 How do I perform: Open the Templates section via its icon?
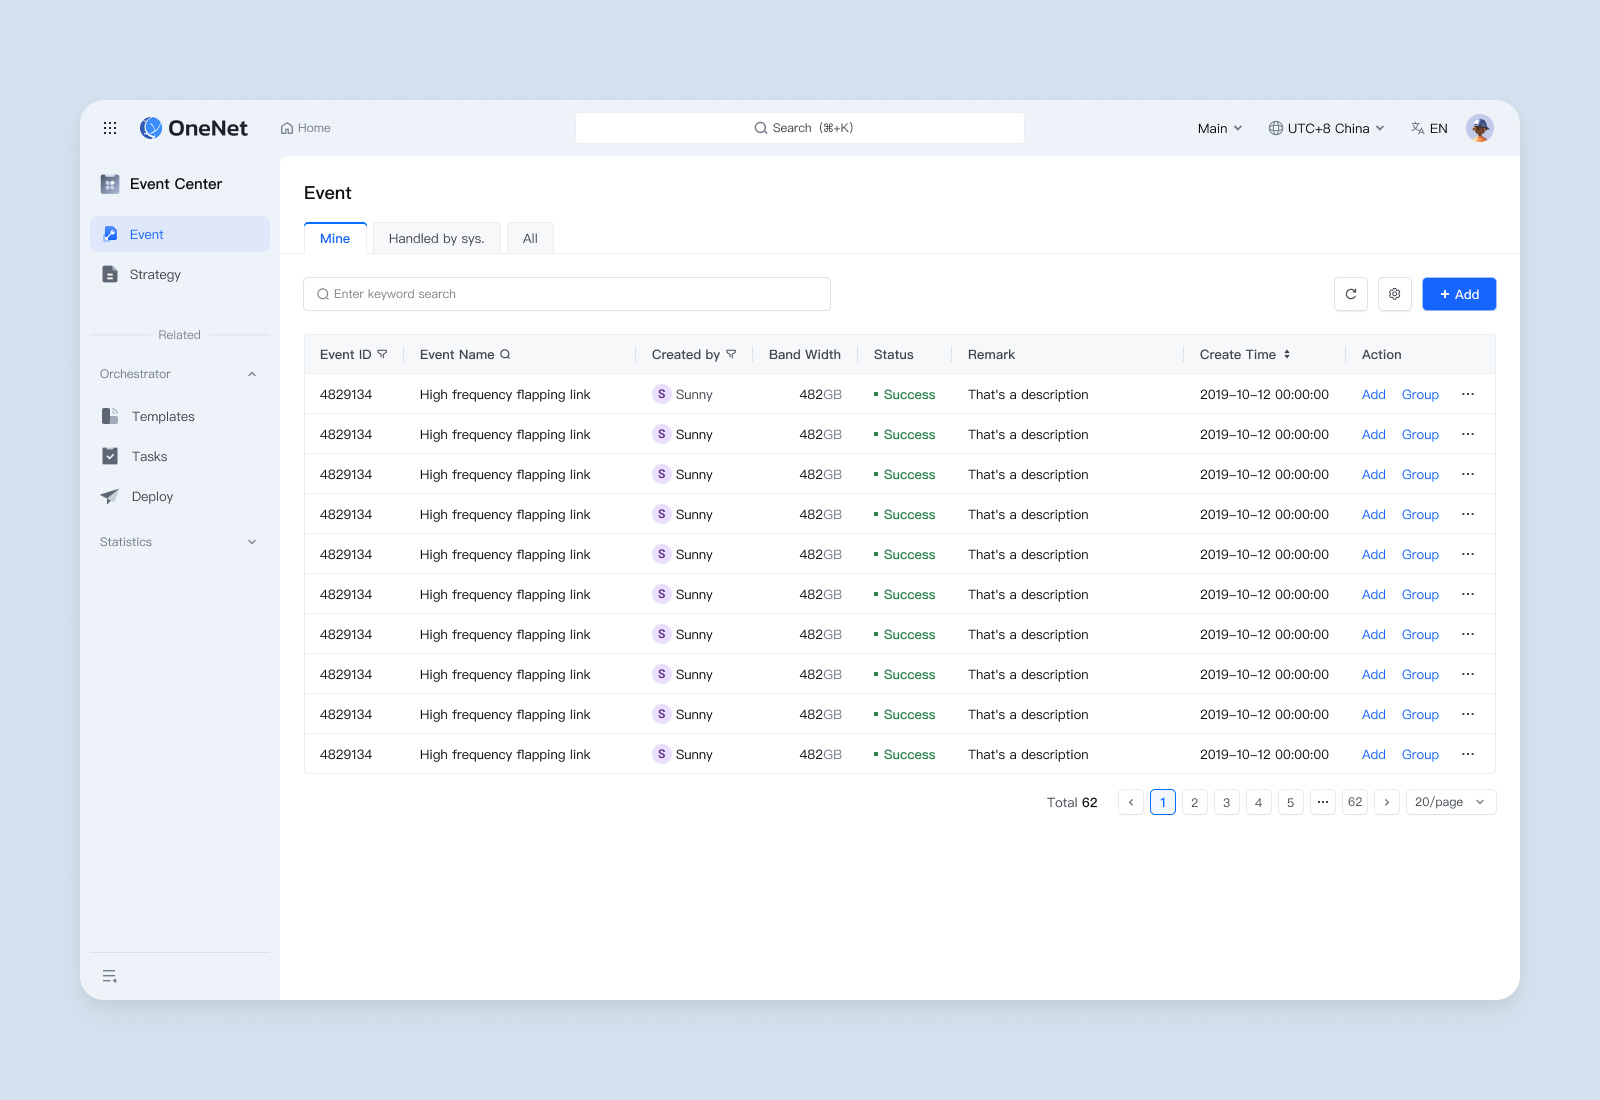[x=110, y=416]
